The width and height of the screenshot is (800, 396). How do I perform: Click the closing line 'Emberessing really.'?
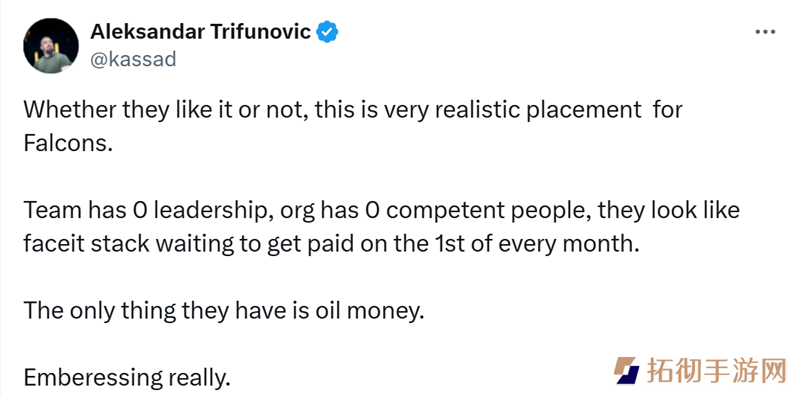pyautogui.click(x=127, y=378)
